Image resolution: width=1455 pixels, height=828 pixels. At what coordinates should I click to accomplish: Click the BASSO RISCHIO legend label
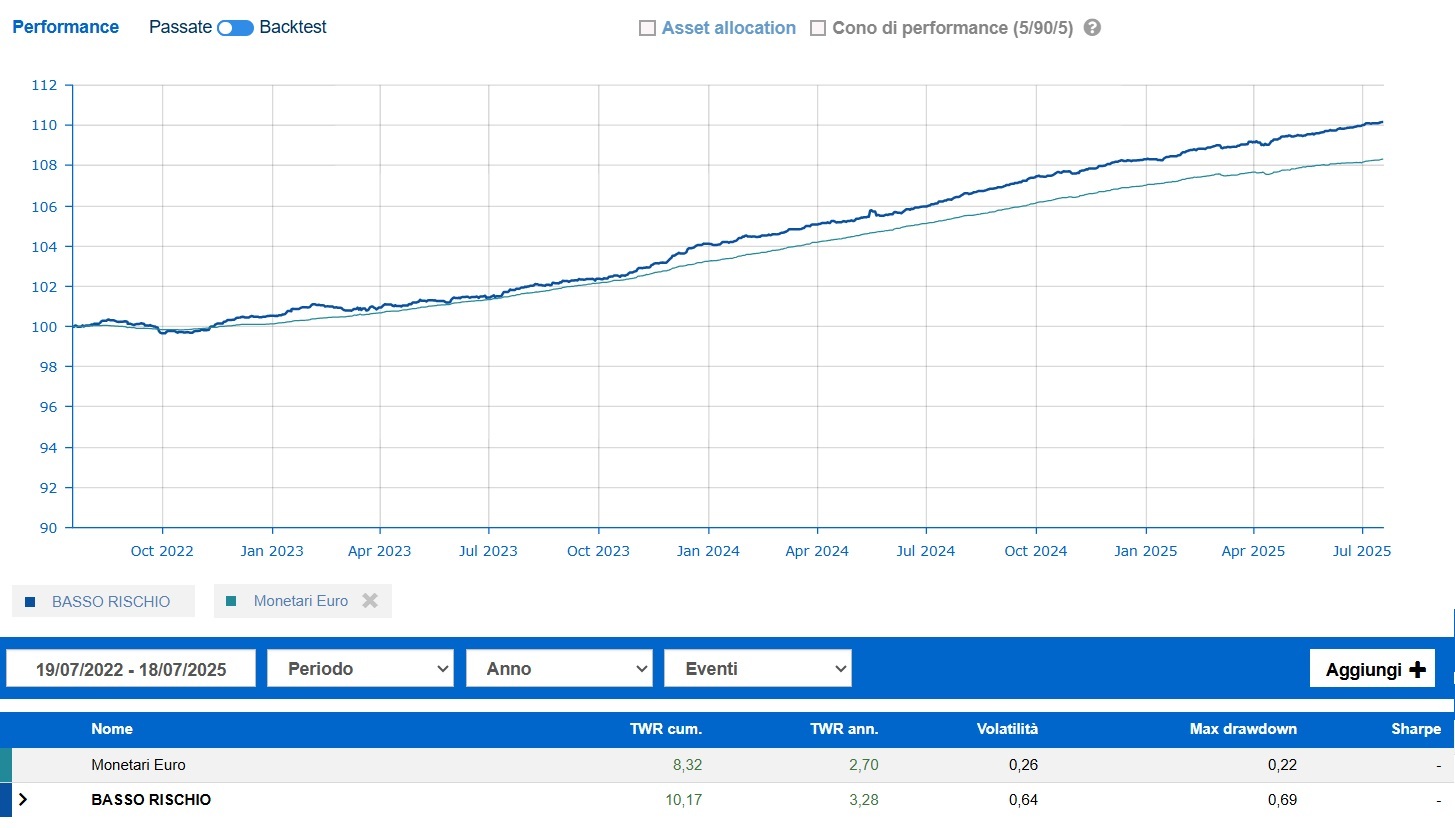[110, 602]
